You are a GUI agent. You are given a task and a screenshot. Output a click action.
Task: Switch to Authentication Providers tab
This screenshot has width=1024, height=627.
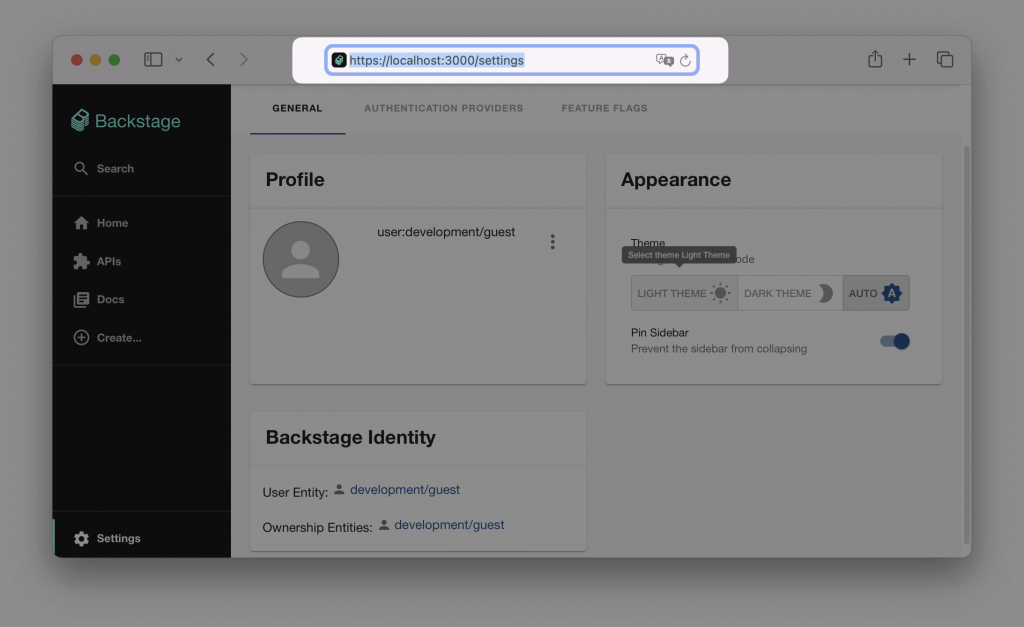click(443, 108)
